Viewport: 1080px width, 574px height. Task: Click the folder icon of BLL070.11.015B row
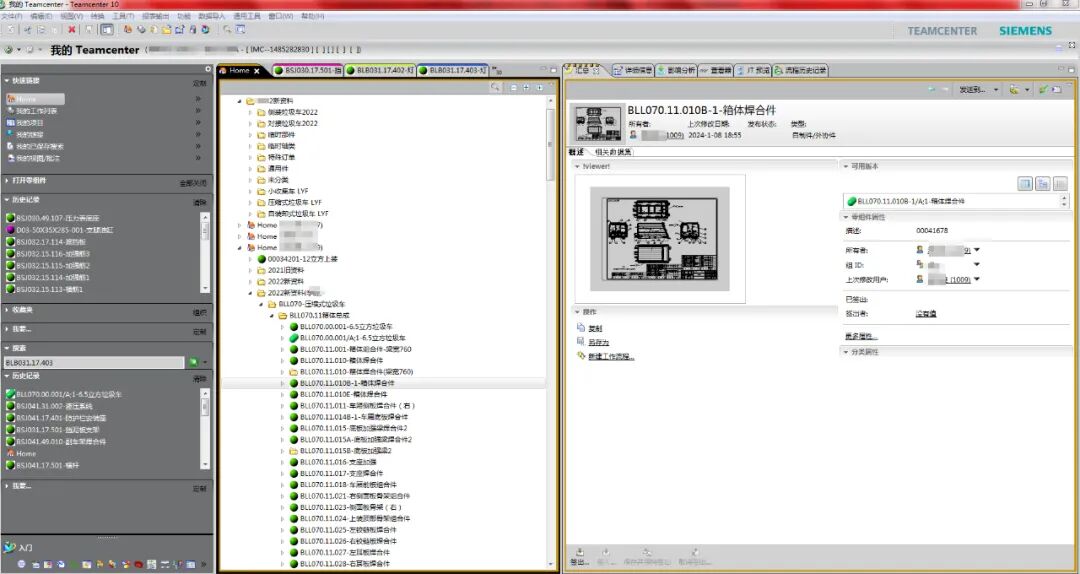(293, 451)
